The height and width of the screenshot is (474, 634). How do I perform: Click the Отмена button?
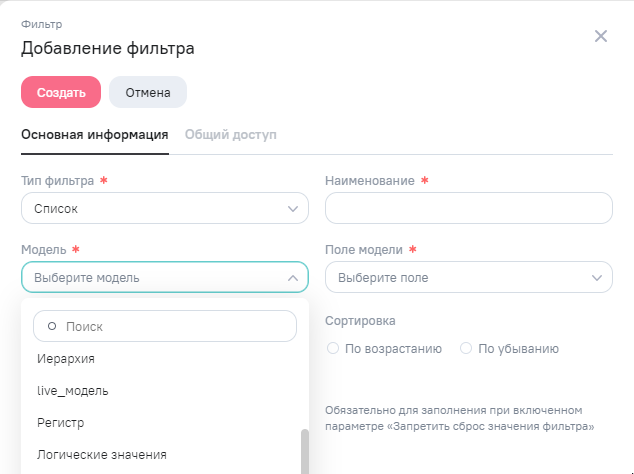click(147, 92)
